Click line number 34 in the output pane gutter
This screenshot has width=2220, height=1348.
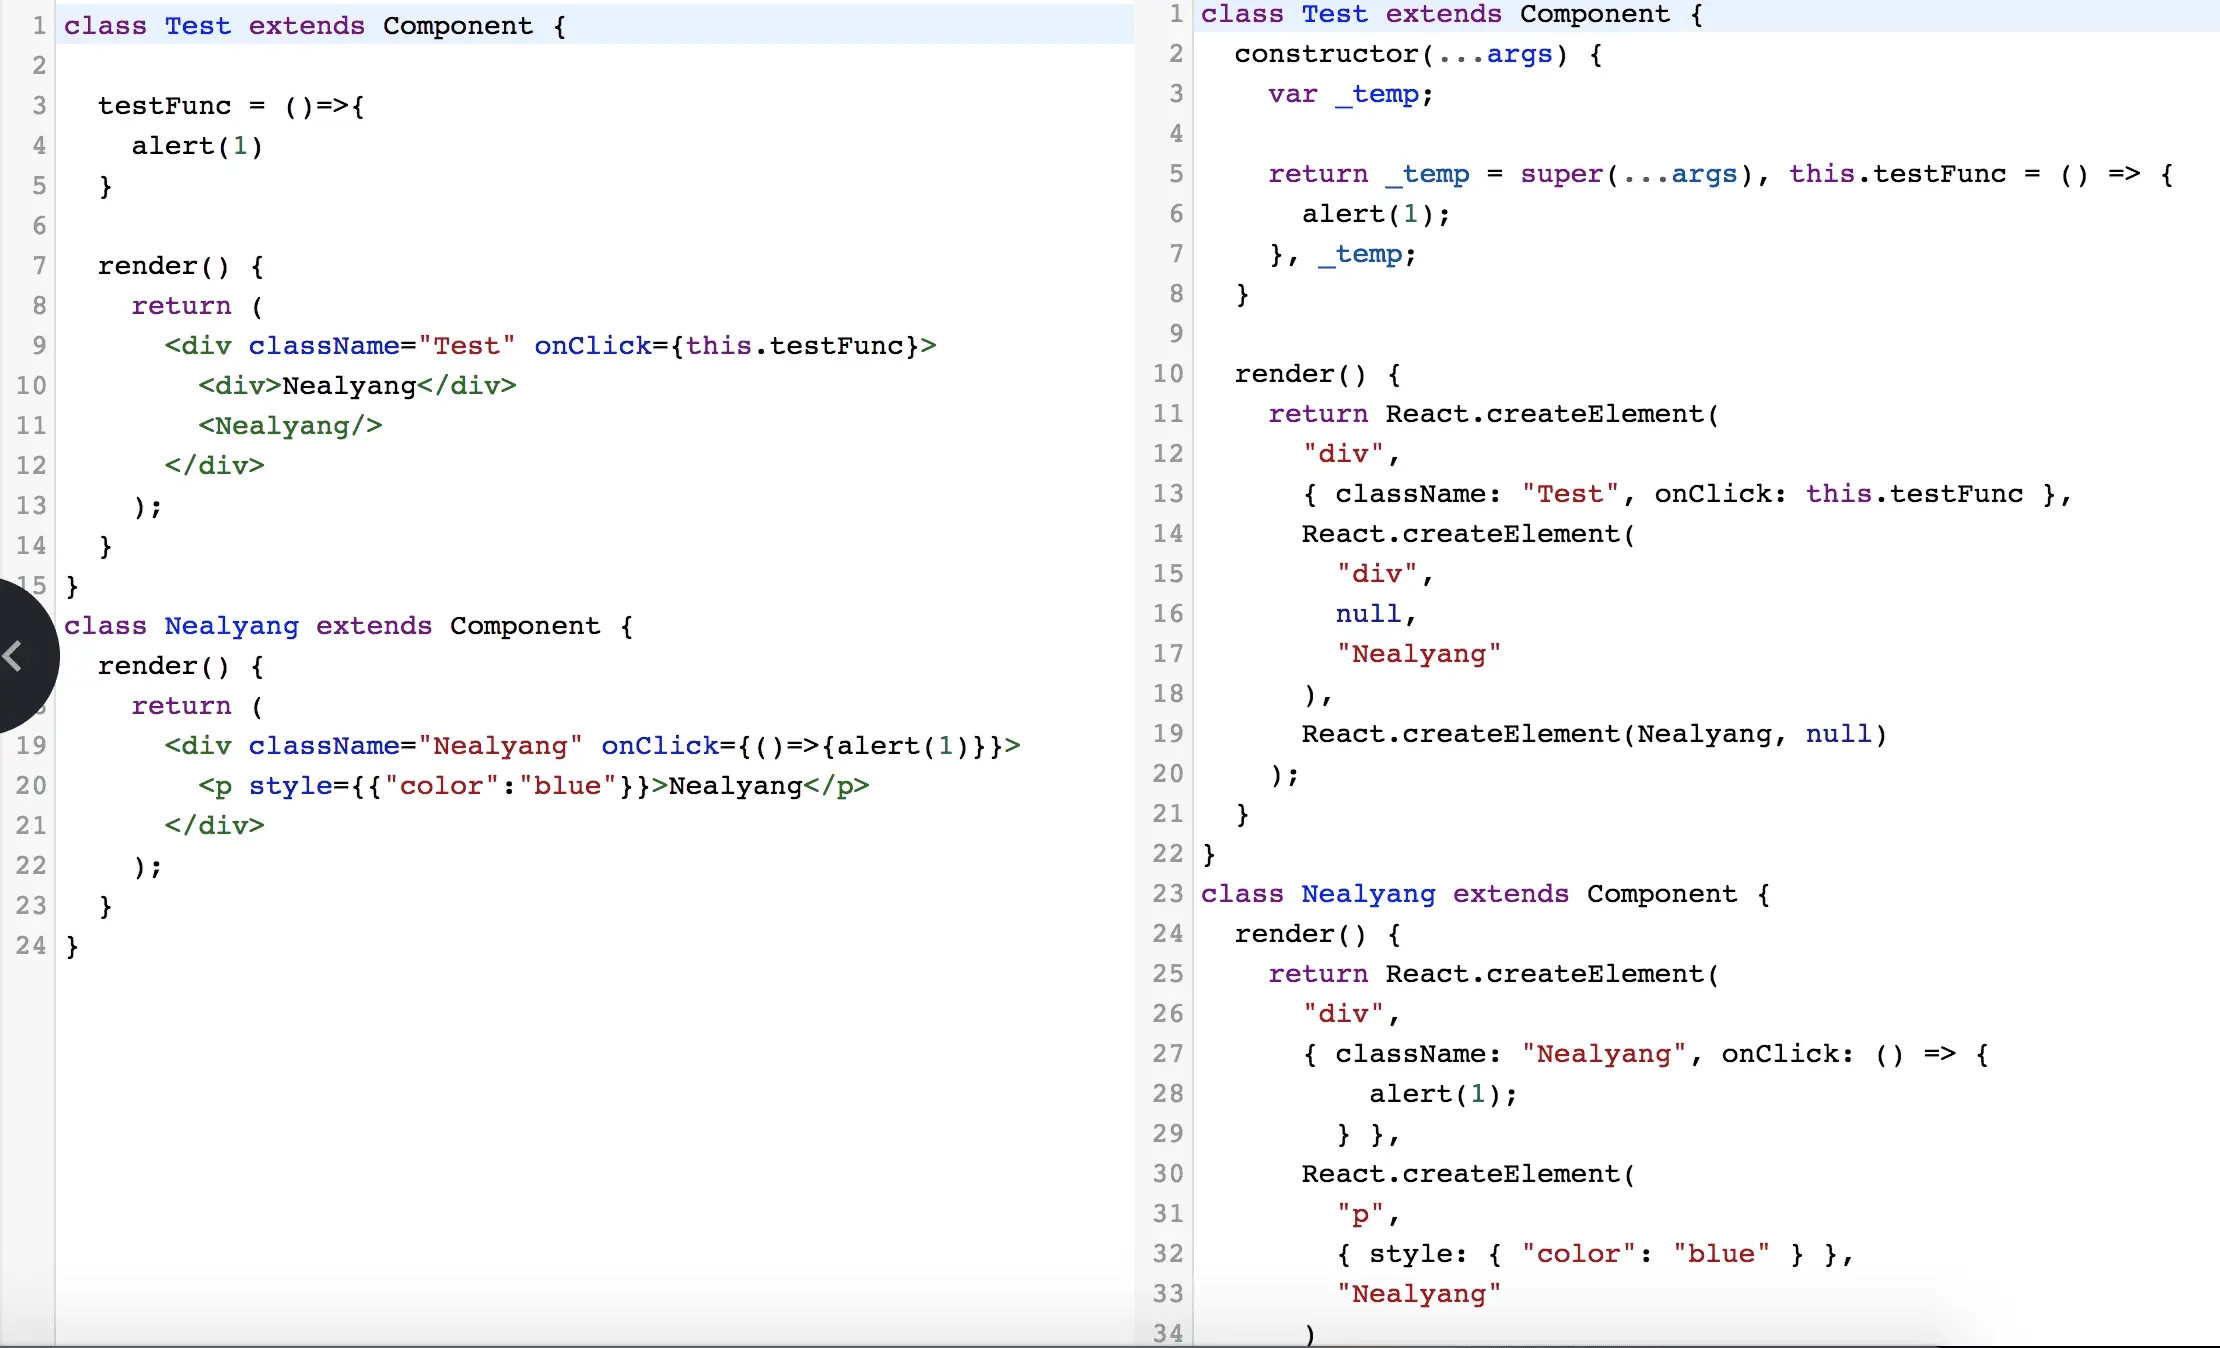click(1167, 1333)
